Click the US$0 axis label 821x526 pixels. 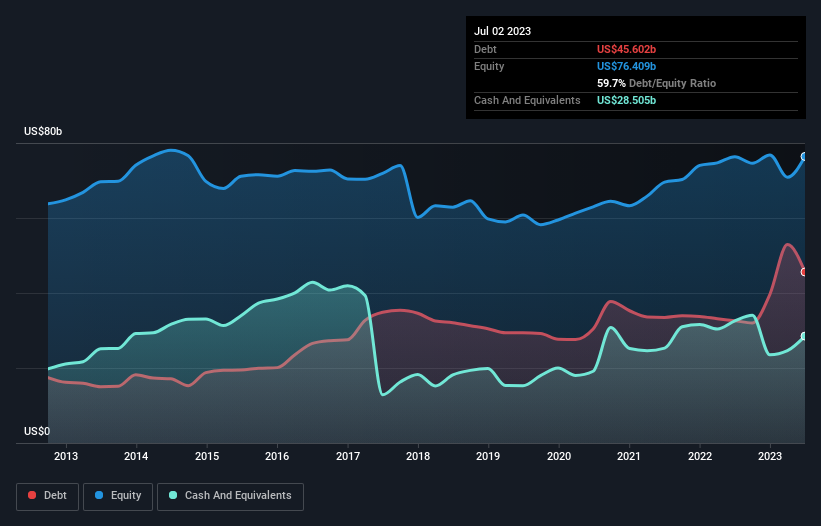[x=37, y=431]
